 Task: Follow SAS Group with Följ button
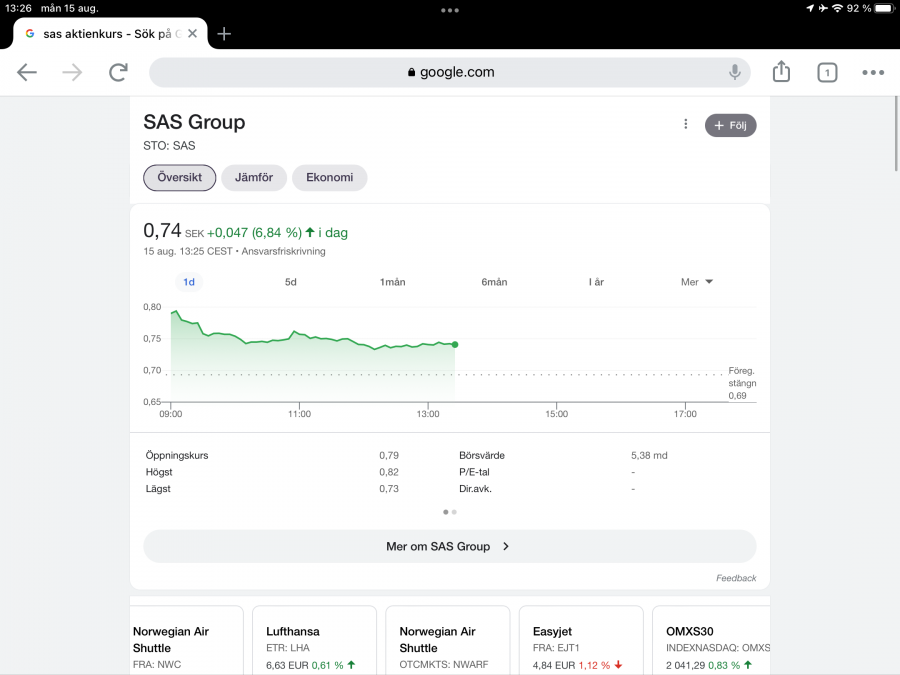(x=731, y=125)
